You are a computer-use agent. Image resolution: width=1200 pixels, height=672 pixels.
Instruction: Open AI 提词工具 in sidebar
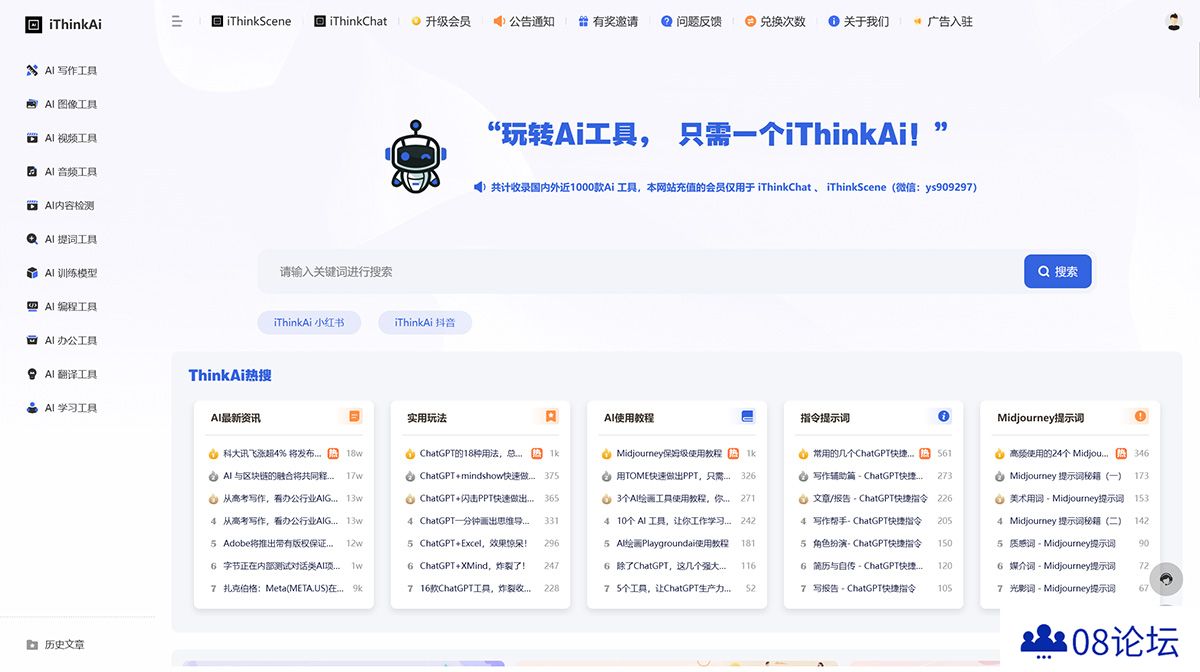(62, 239)
